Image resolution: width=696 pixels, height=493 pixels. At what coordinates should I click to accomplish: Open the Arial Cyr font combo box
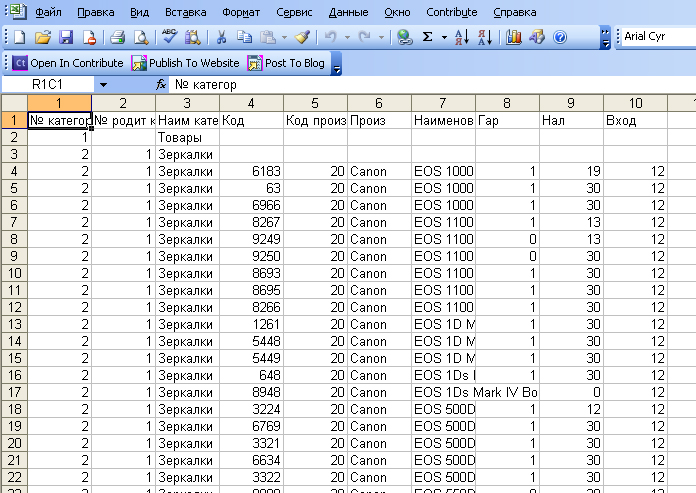click(x=659, y=36)
